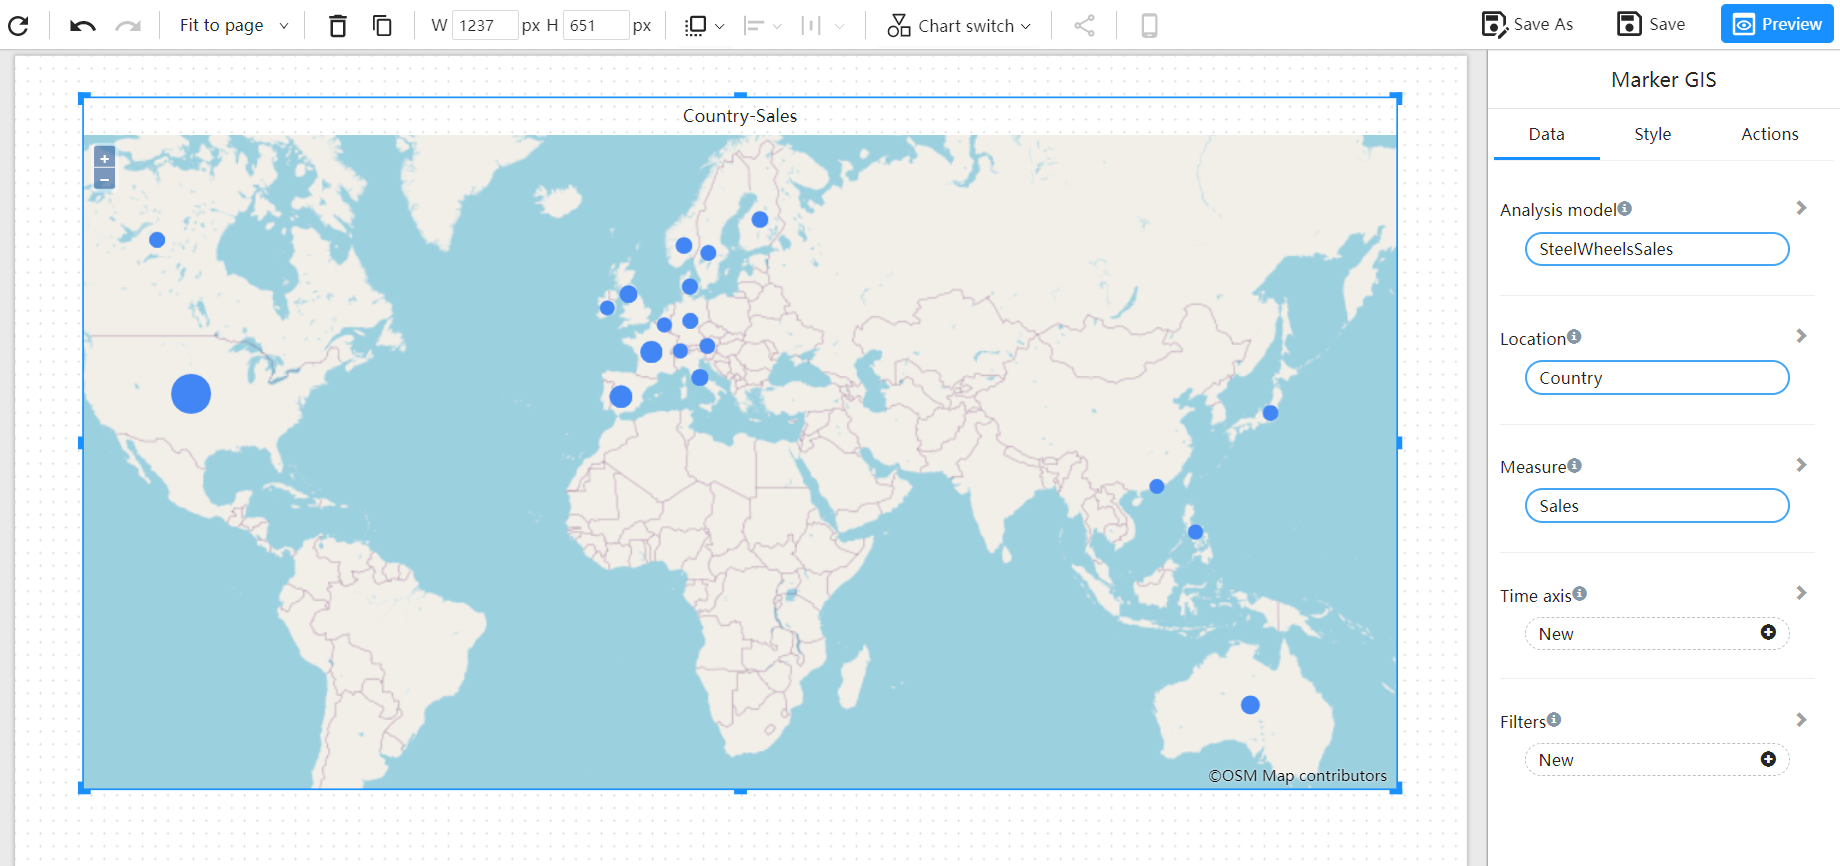Click the Japan sales marker
1840x866 pixels.
tap(1270, 413)
